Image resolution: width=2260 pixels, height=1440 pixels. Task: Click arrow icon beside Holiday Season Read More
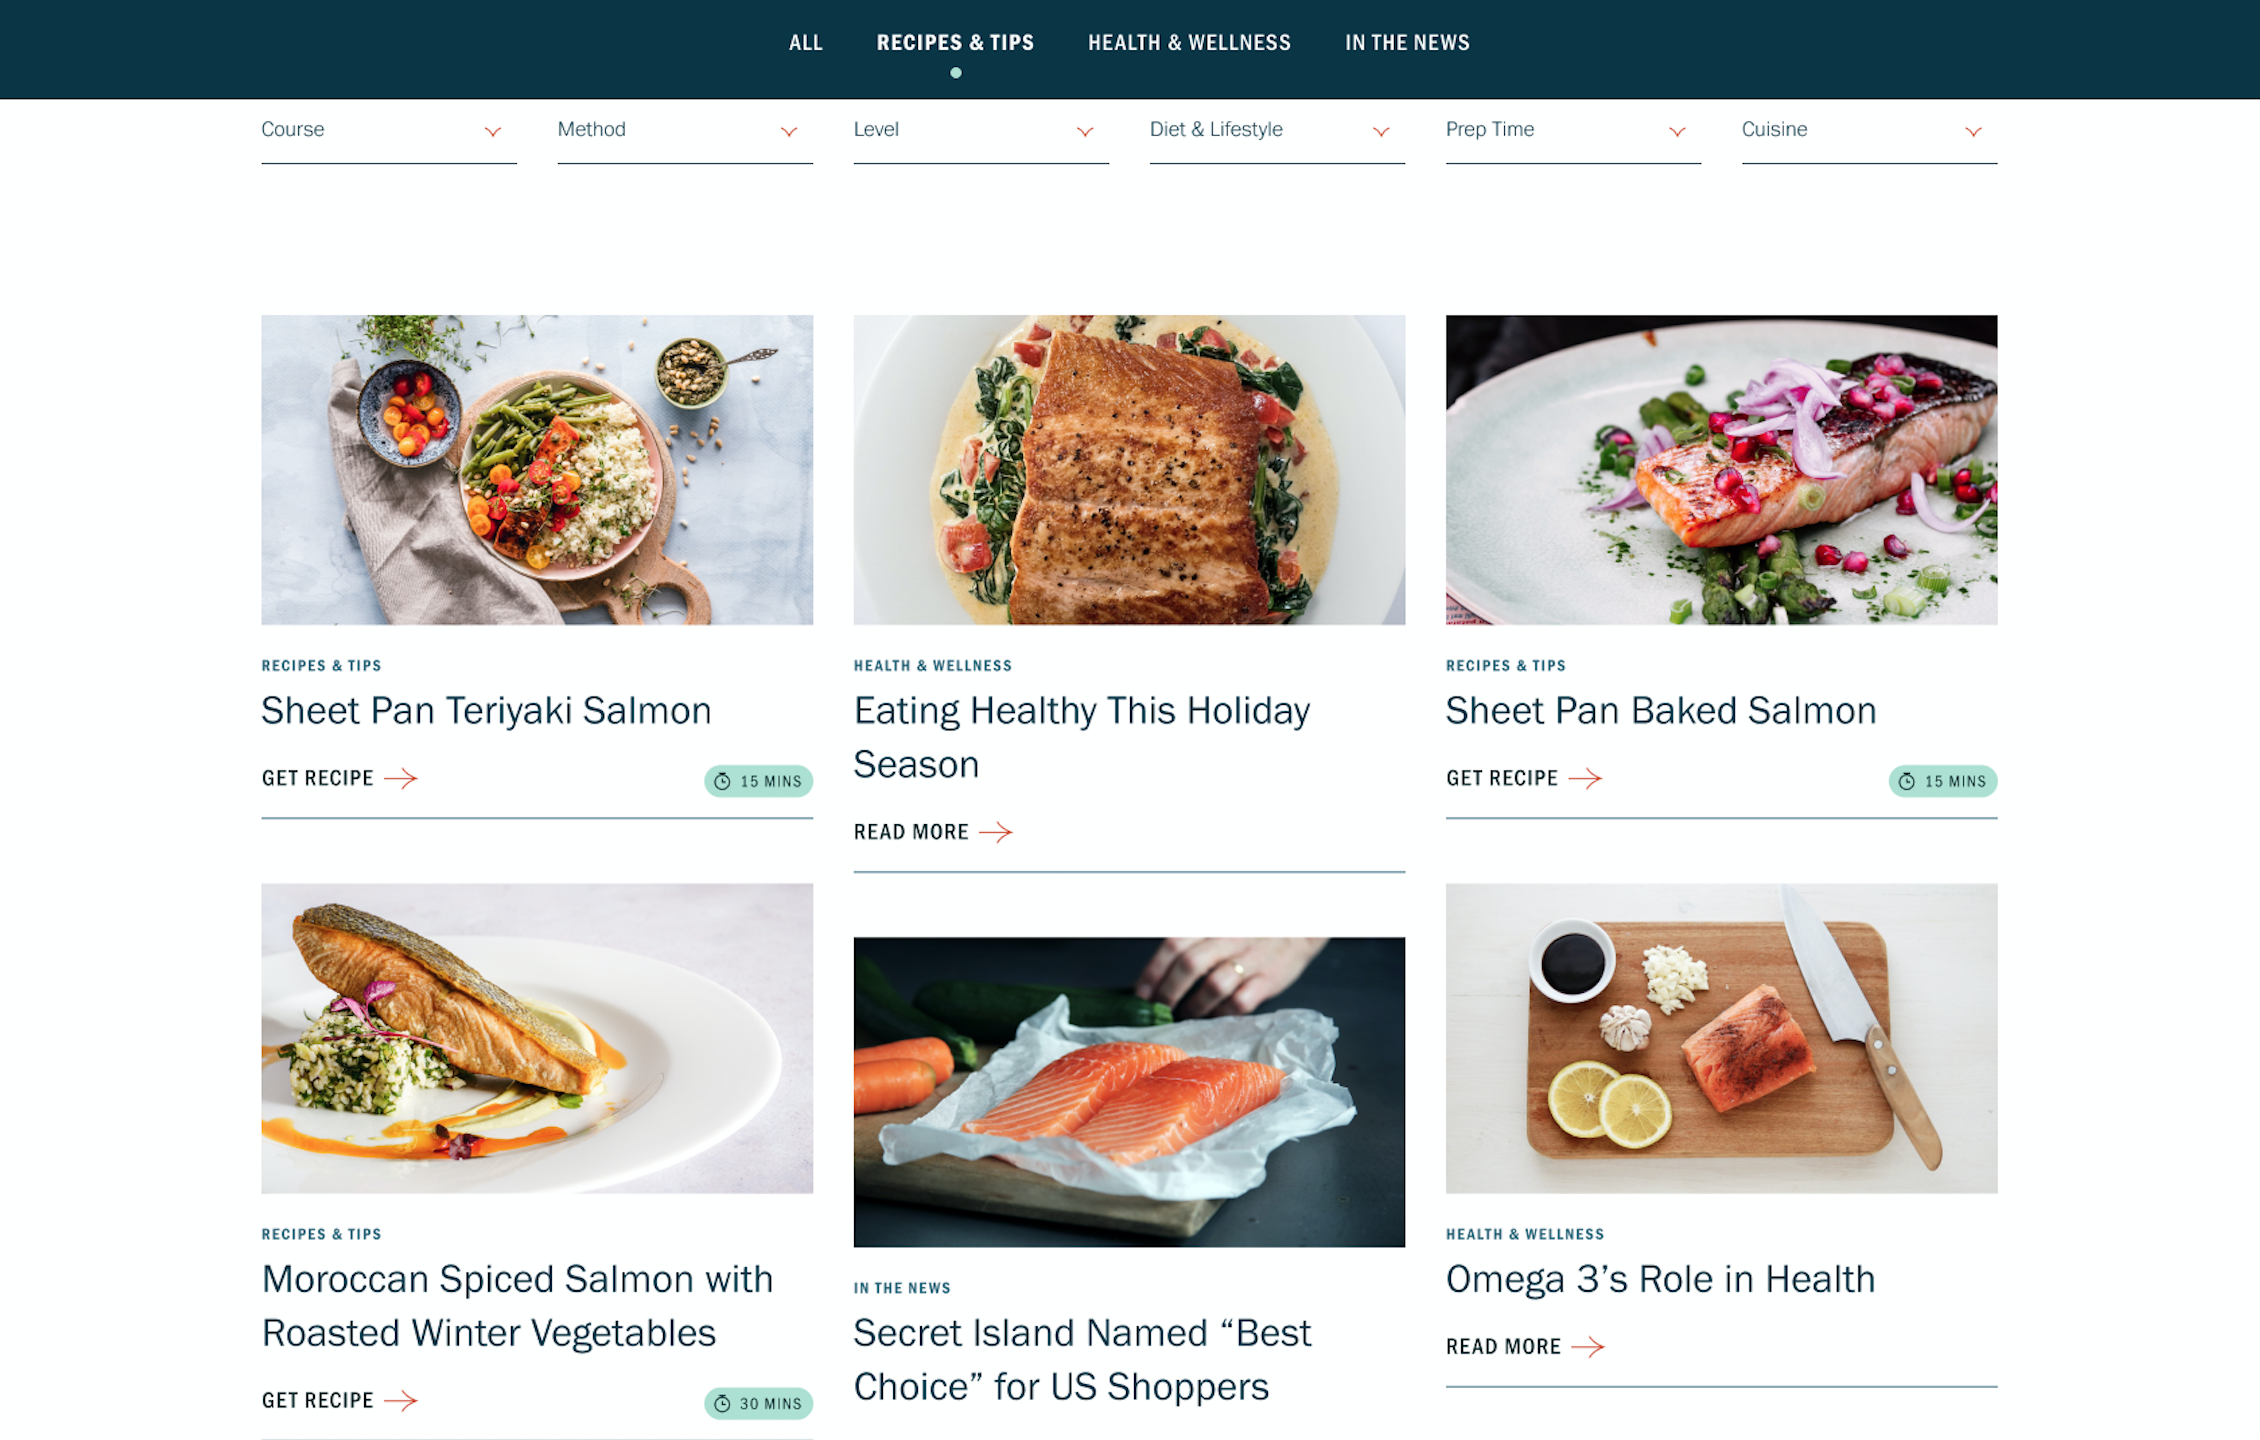click(996, 832)
